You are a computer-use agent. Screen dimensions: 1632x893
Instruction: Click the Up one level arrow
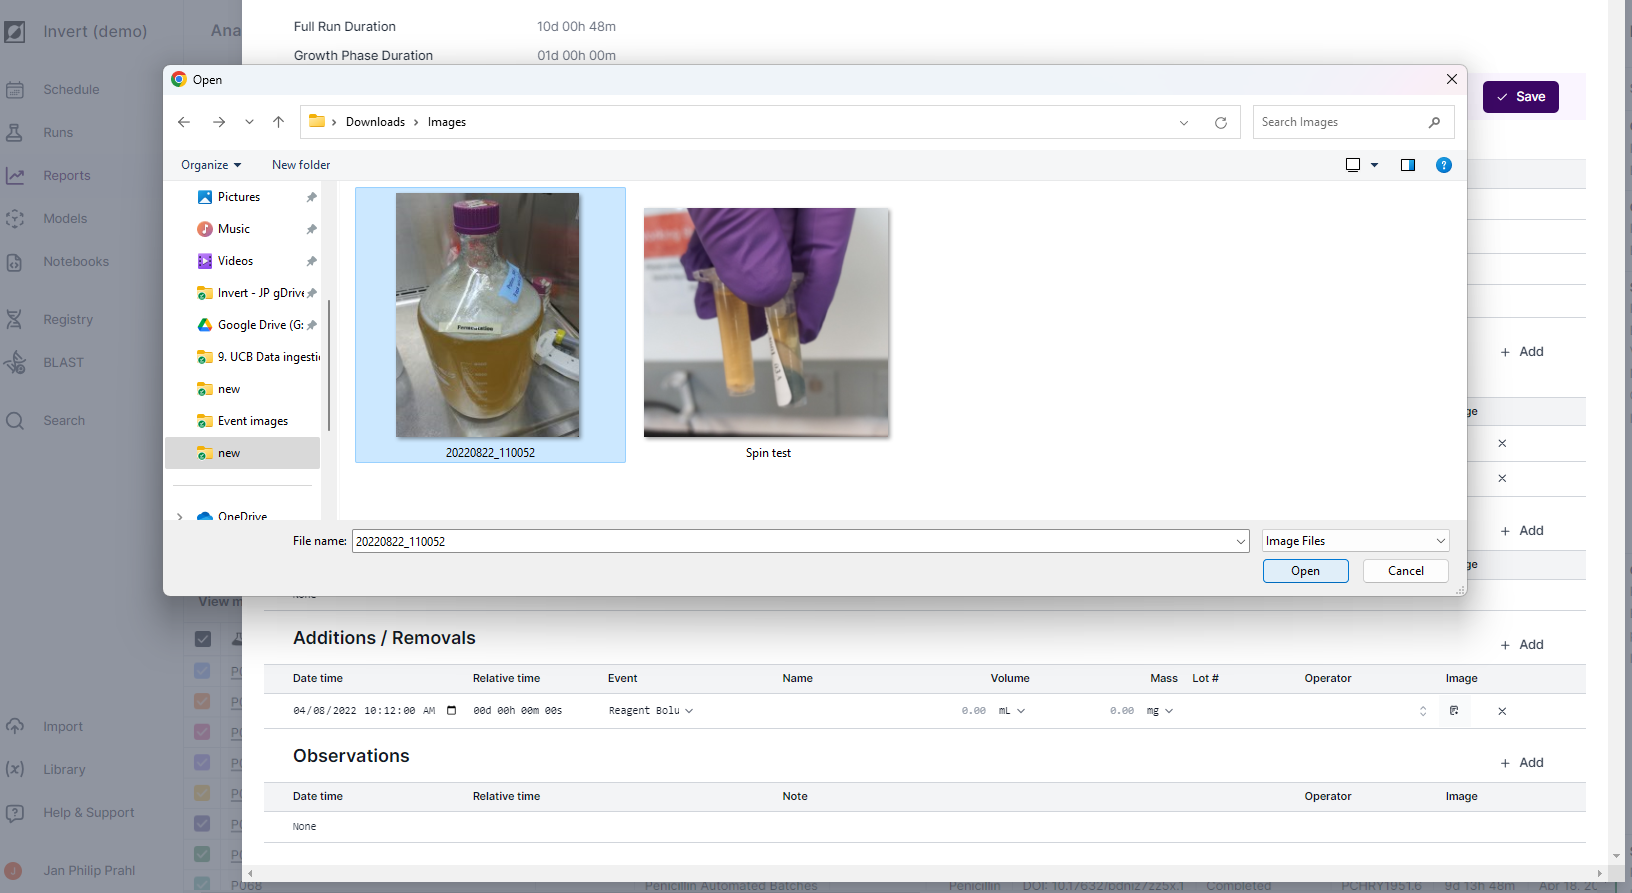(279, 122)
